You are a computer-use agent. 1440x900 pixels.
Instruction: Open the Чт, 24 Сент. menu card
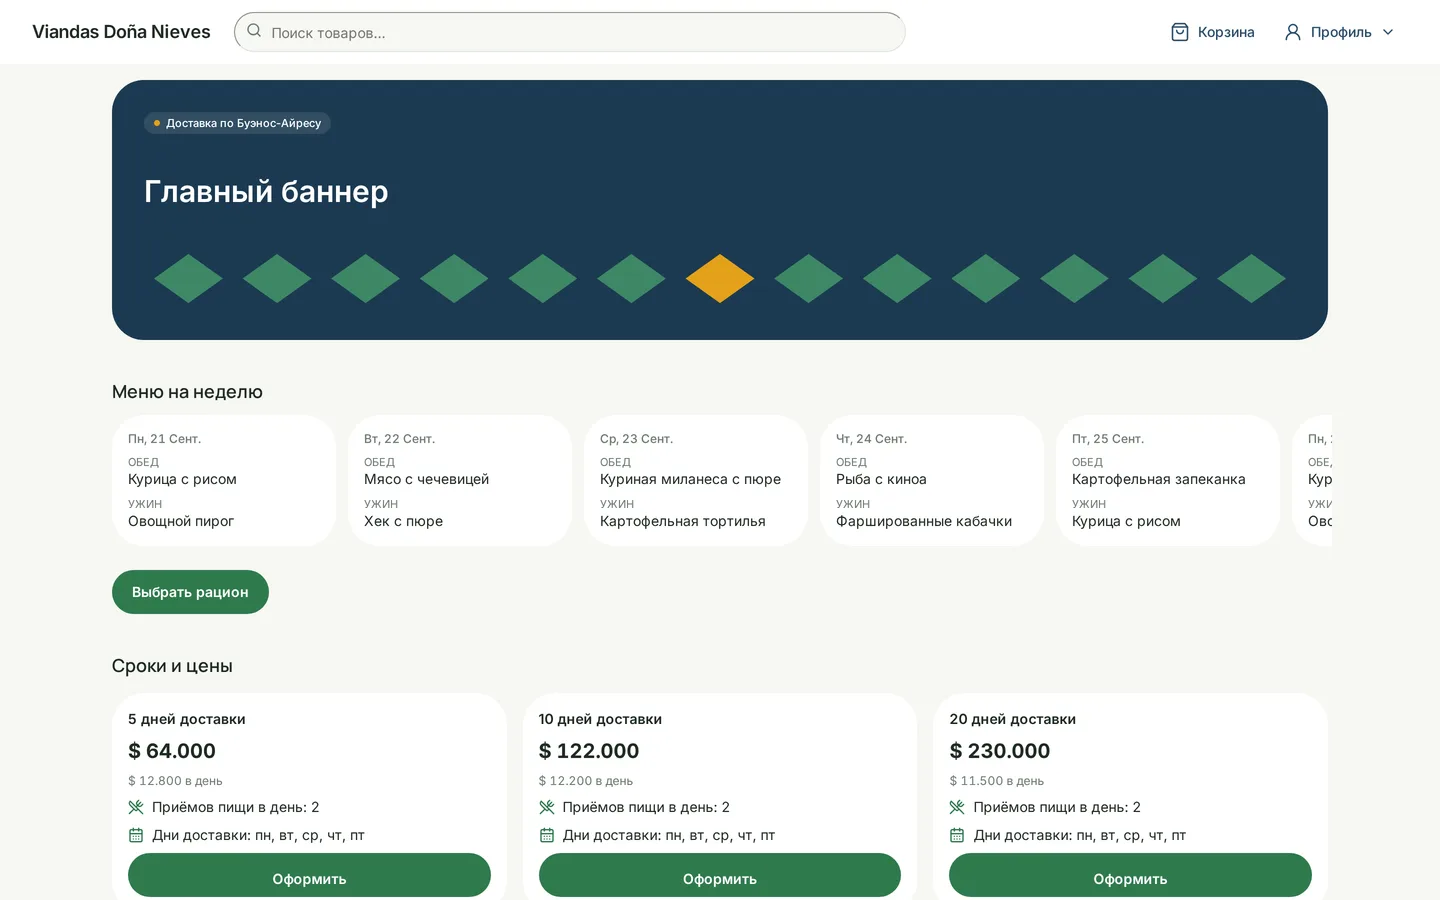[x=932, y=480]
